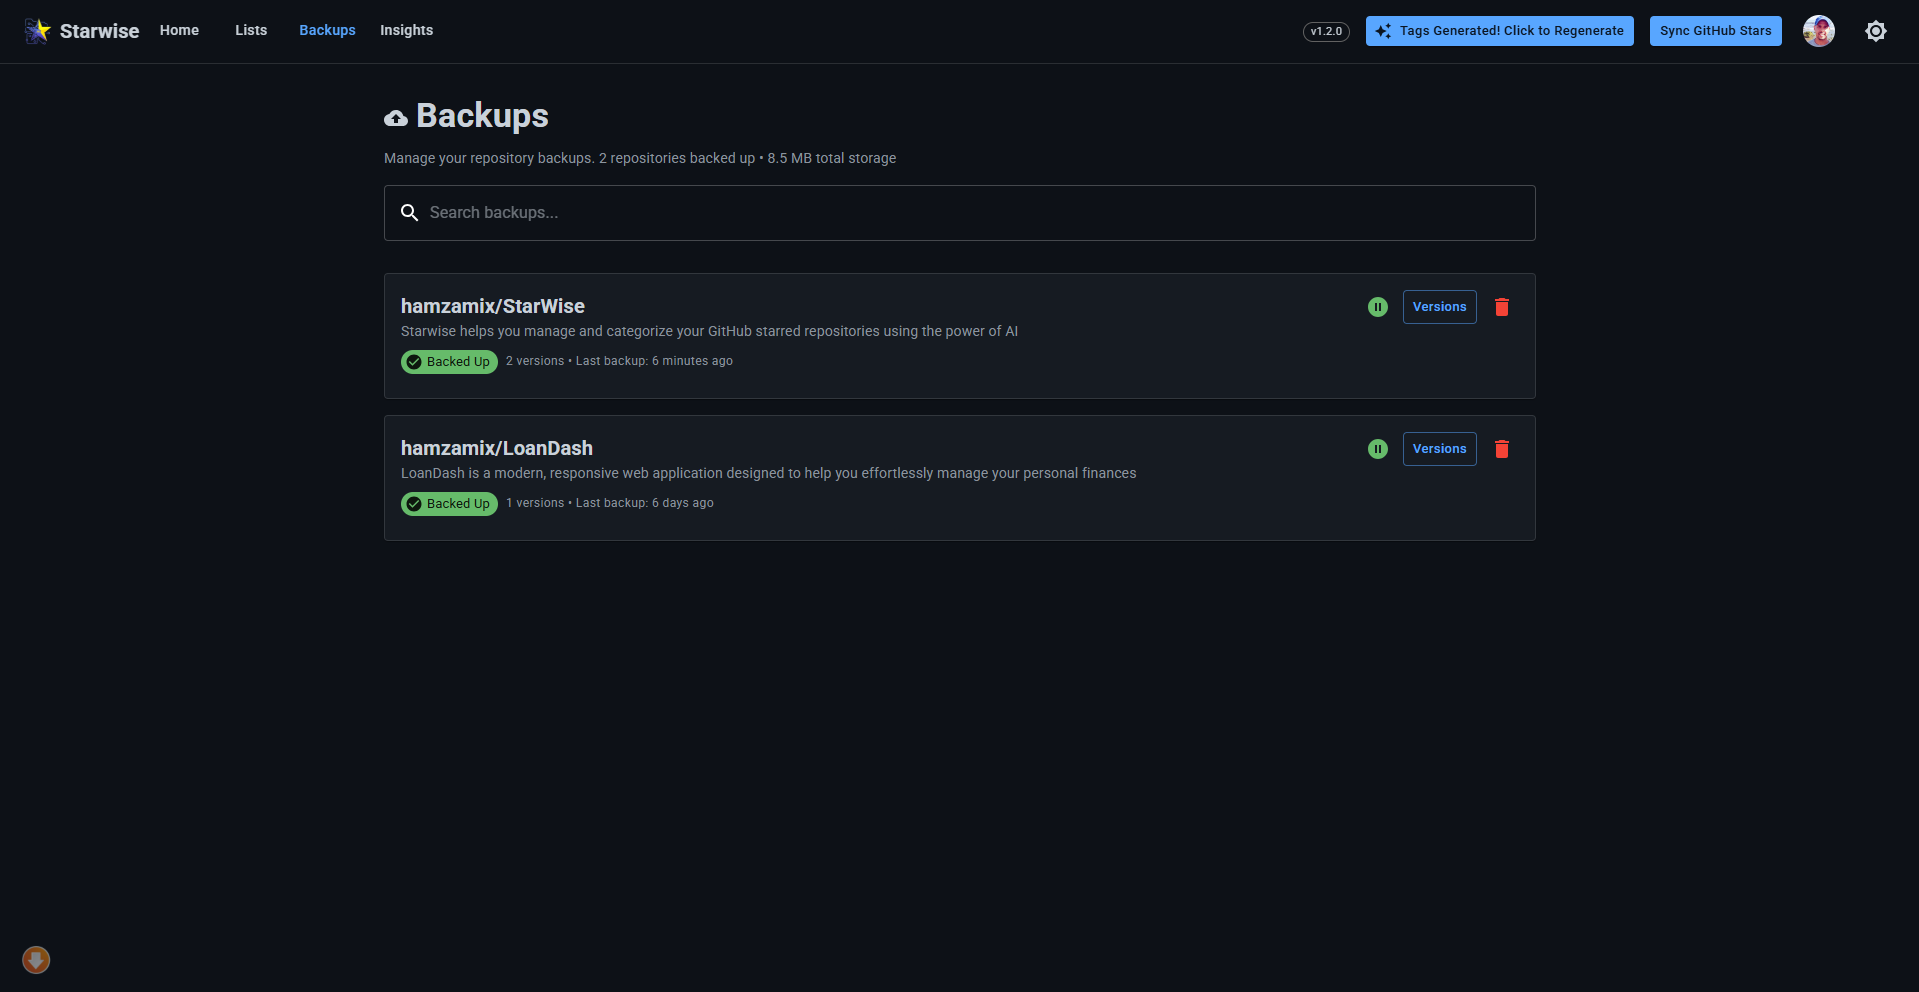1919x992 pixels.
Task: Click the hamzamix/StarWise repository title
Action: click(x=493, y=306)
